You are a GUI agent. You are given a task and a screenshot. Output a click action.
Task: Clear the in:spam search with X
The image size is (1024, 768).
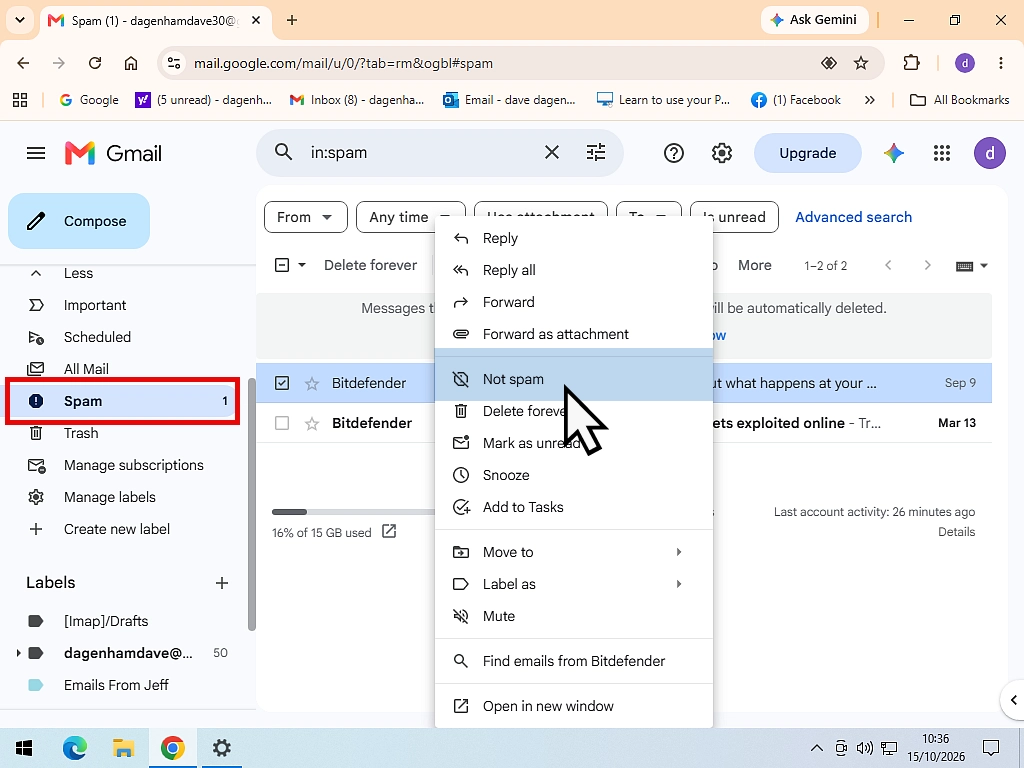(552, 152)
